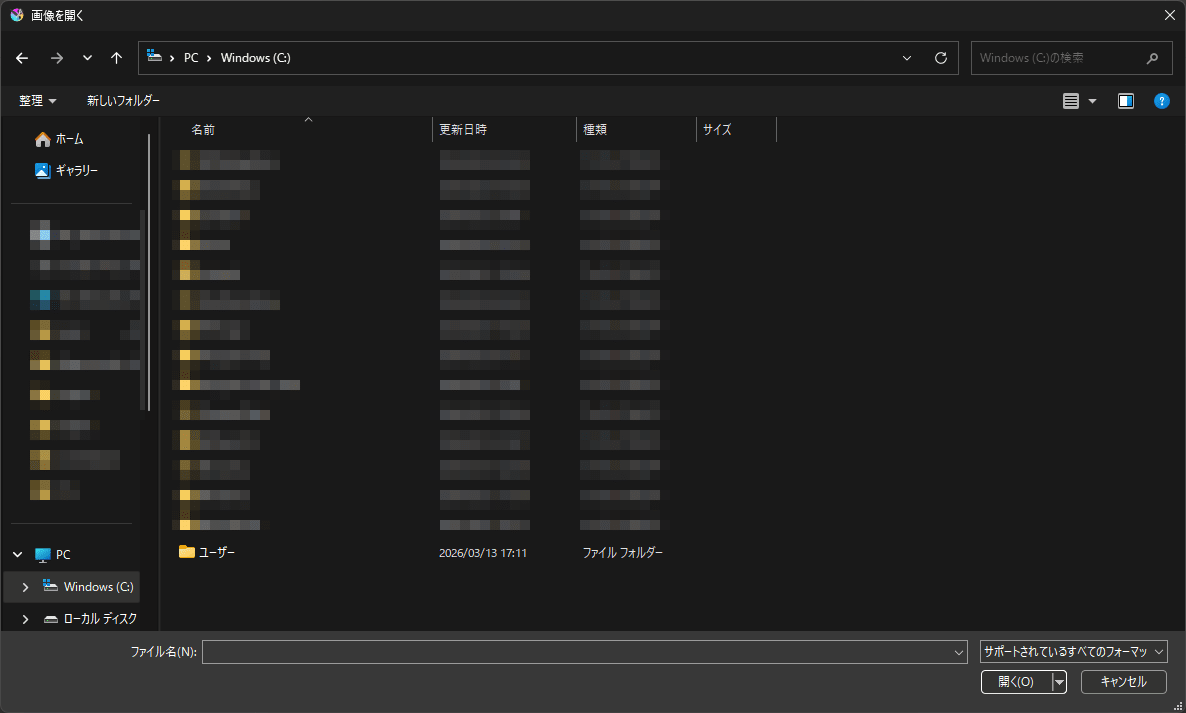This screenshot has height=713, width=1186.
Task: Expand the address bar history dropdown
Action: [x=907, y=58]
